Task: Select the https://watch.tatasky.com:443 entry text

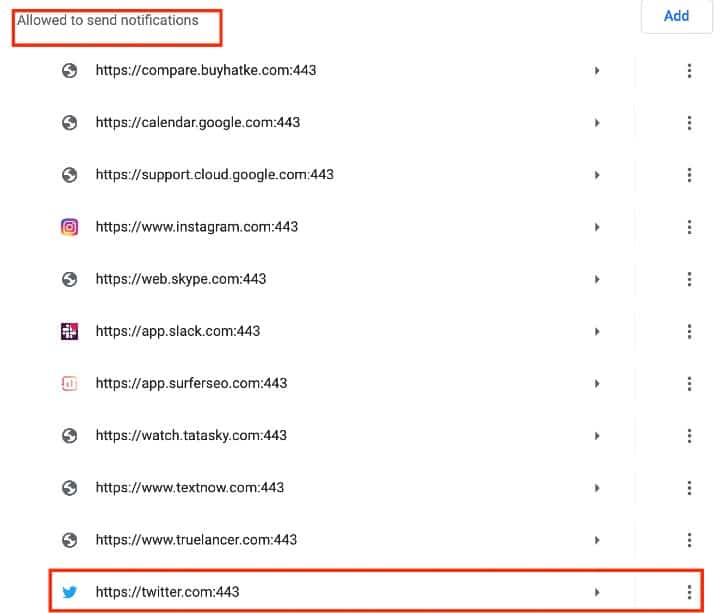Action: click(x=191, y=435)
